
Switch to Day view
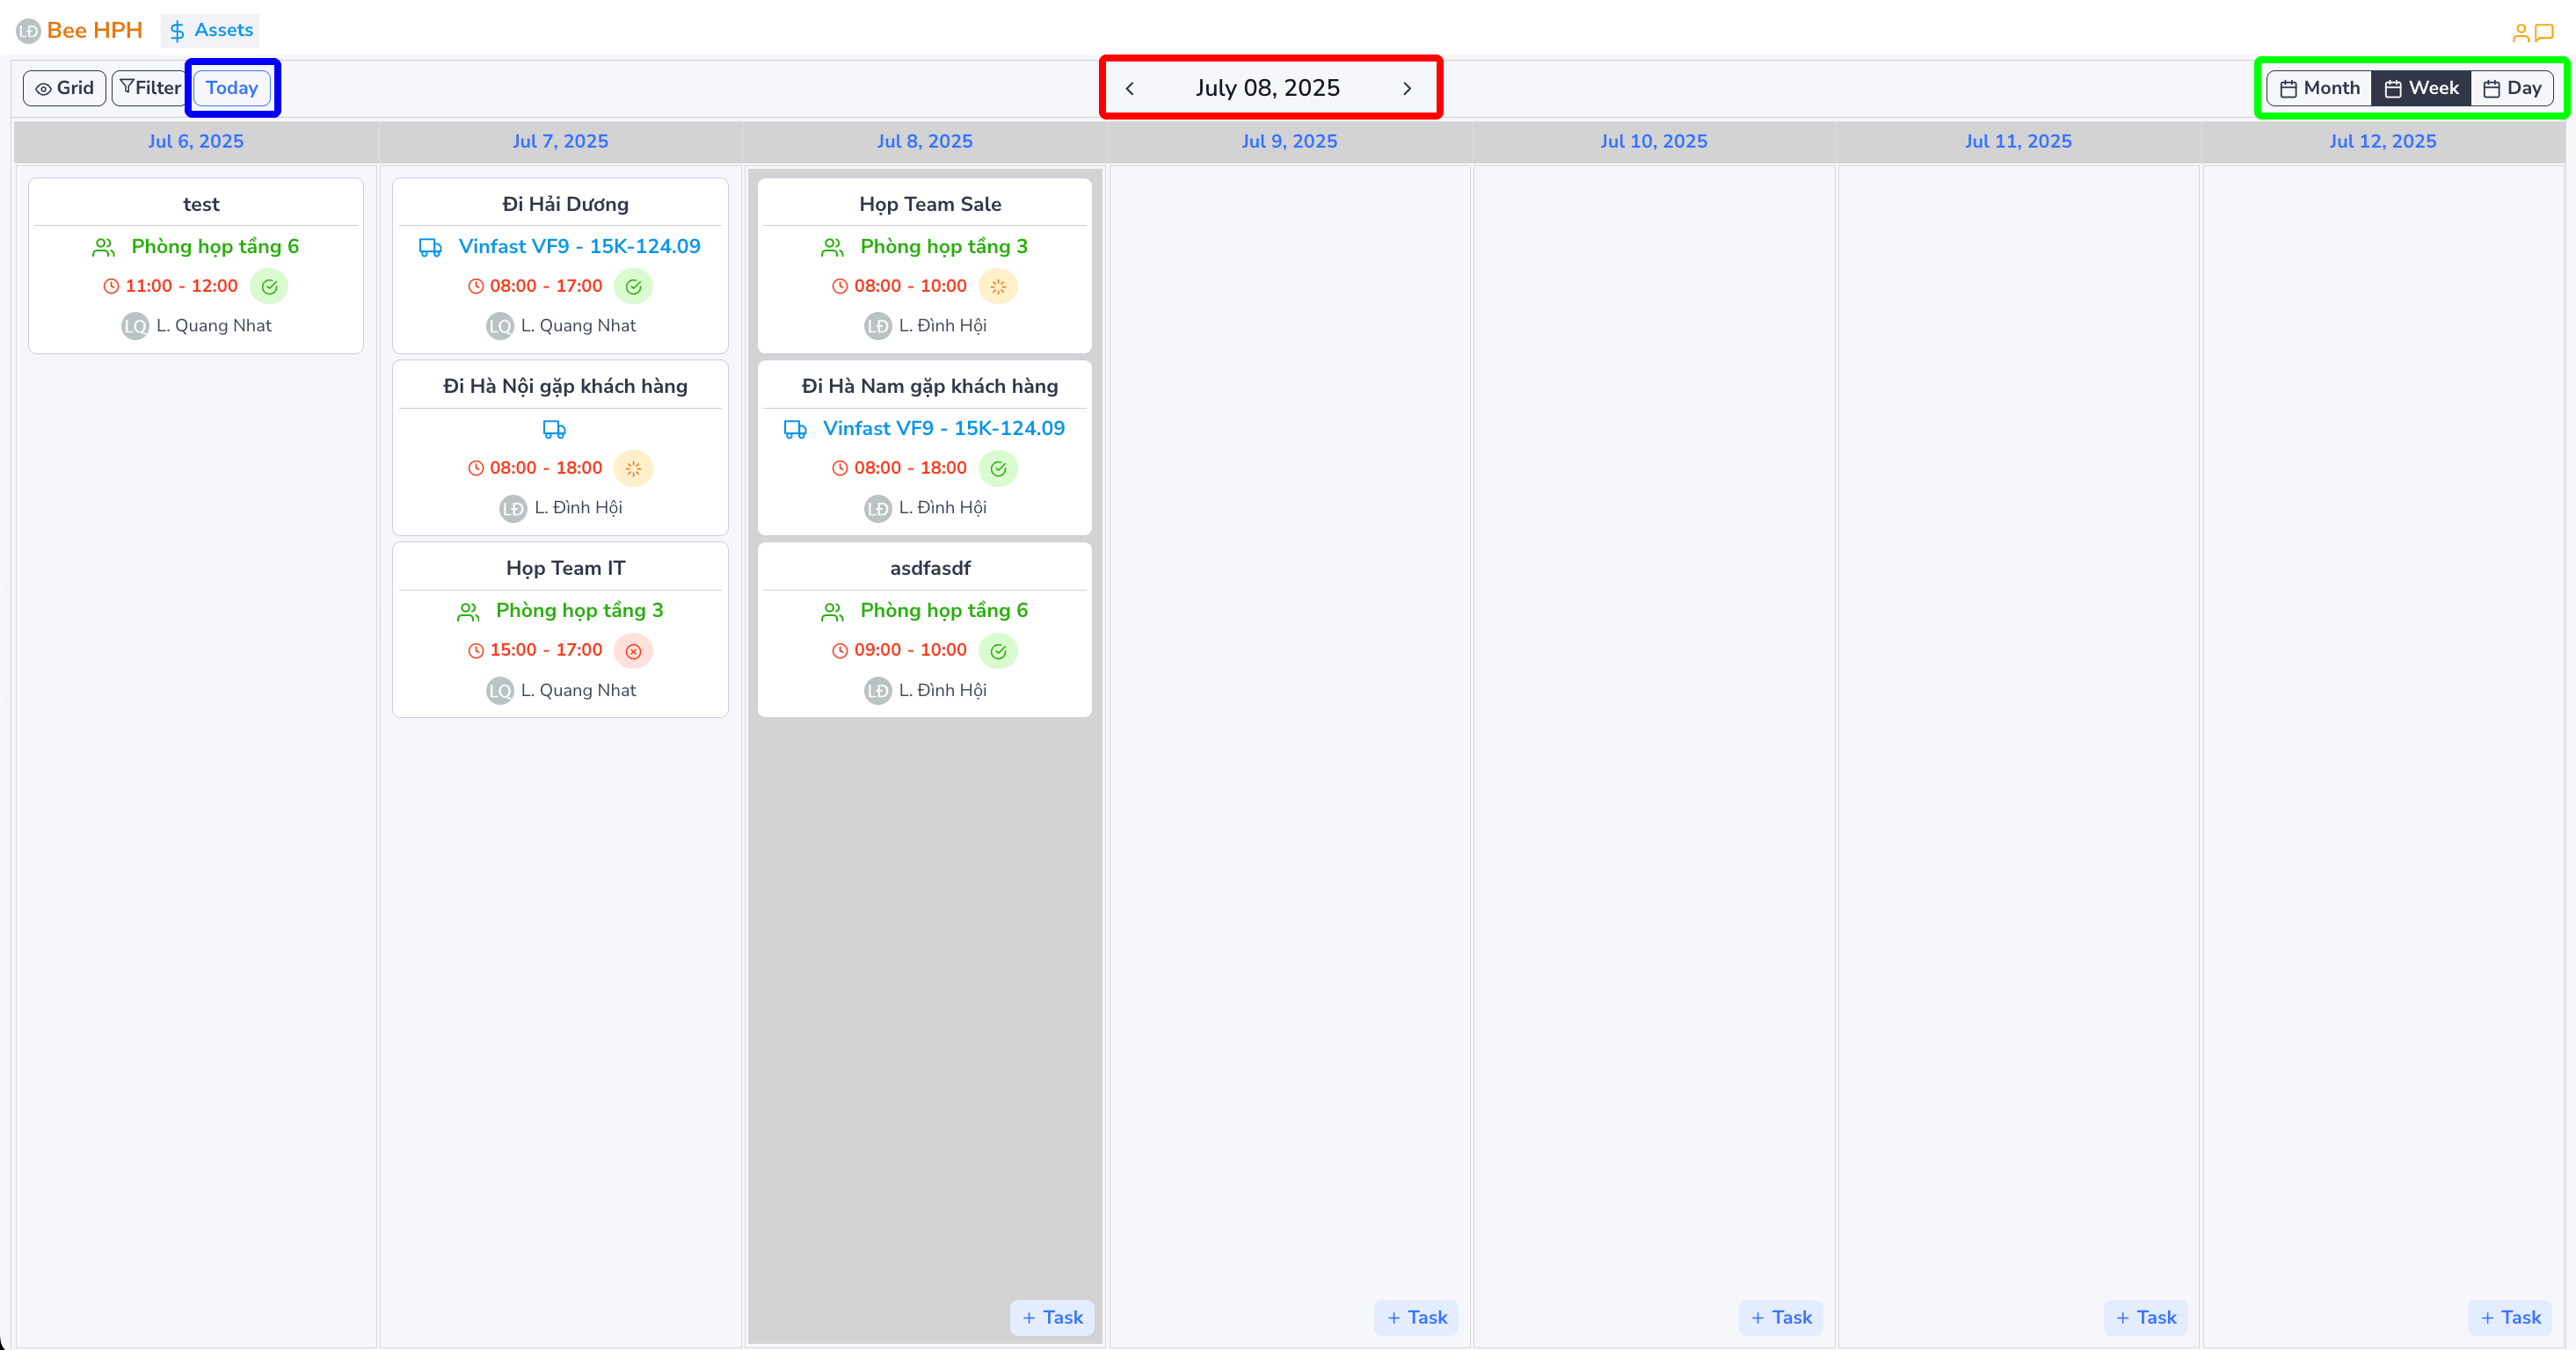(2513, 87)
